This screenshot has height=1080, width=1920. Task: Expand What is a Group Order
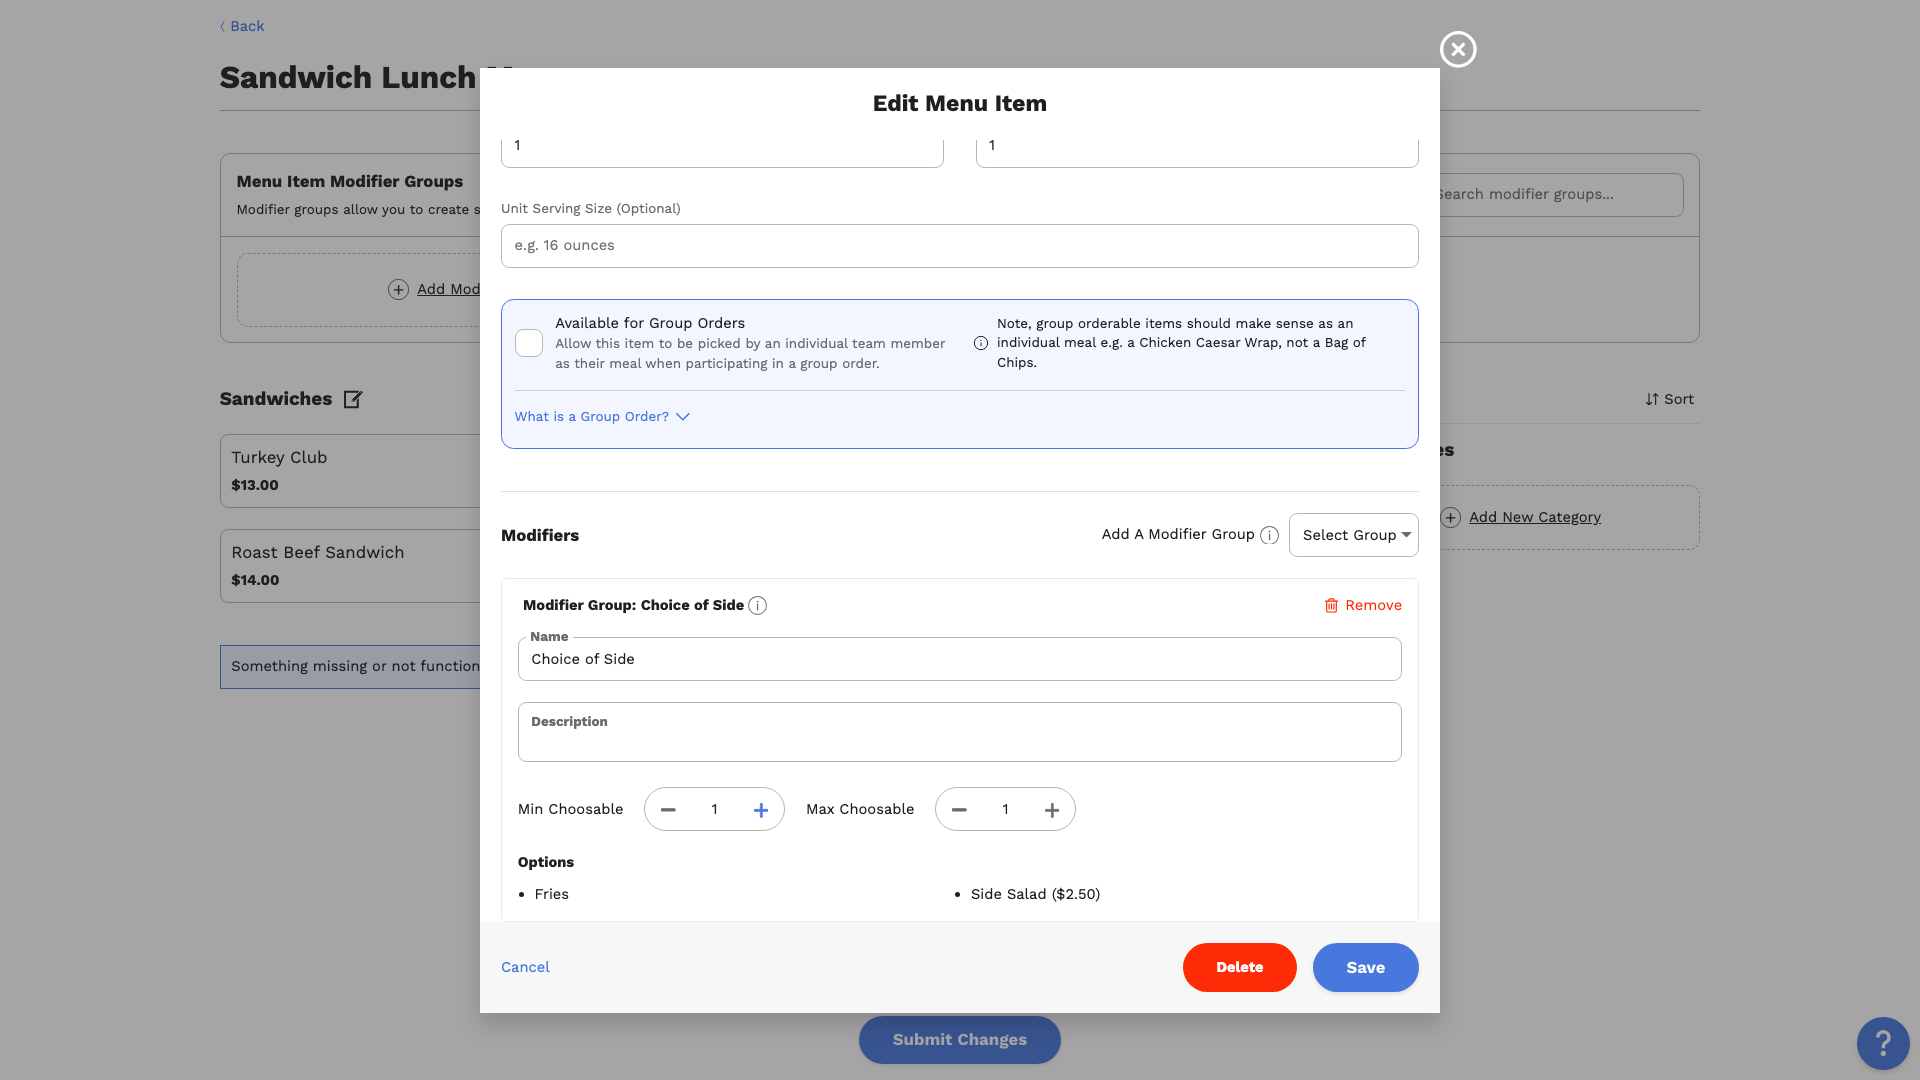(x=602, y=417)
